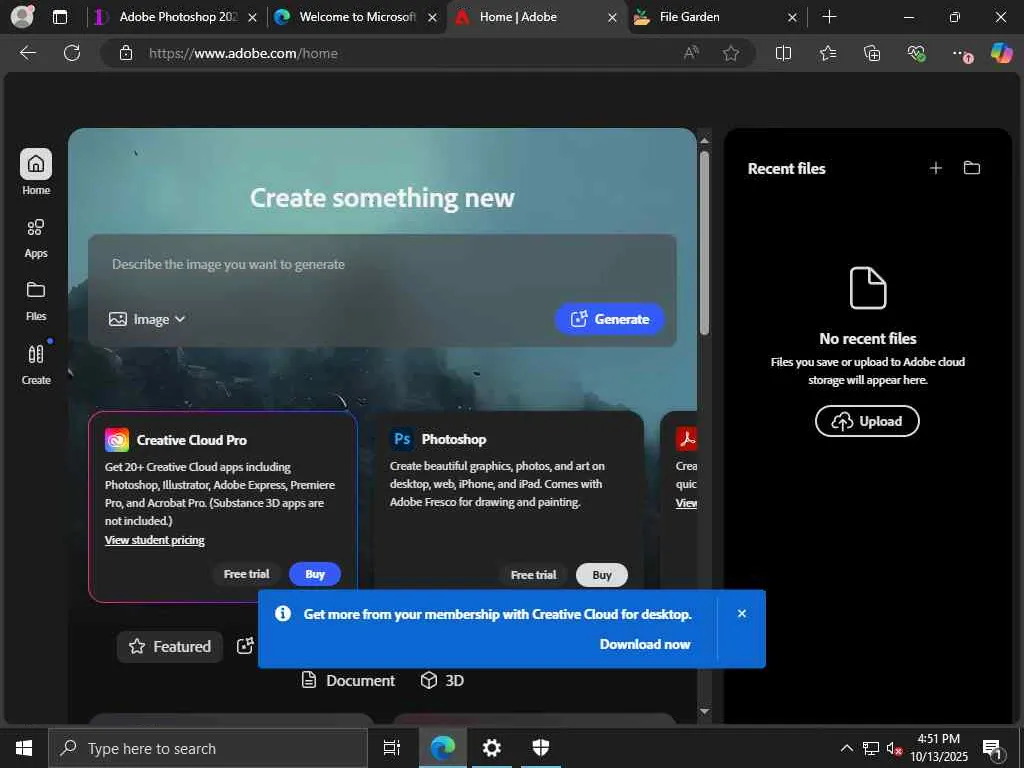Close the Adobe Photoshop tab
Viewport: 1024px width, 768px height.
[x=253, y=18]
